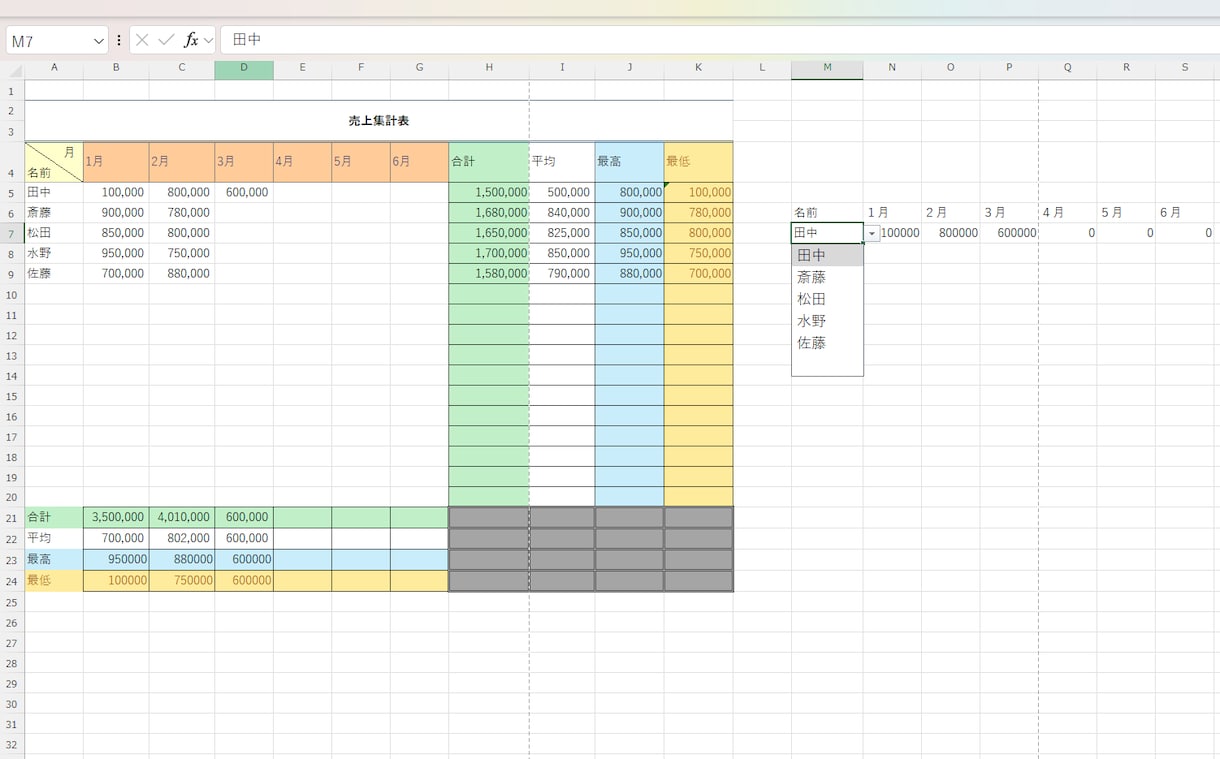Click the 100000 lookup result in cell N7
The width and height of the screenshot is (1220, 759).
(x=893, y=233)
